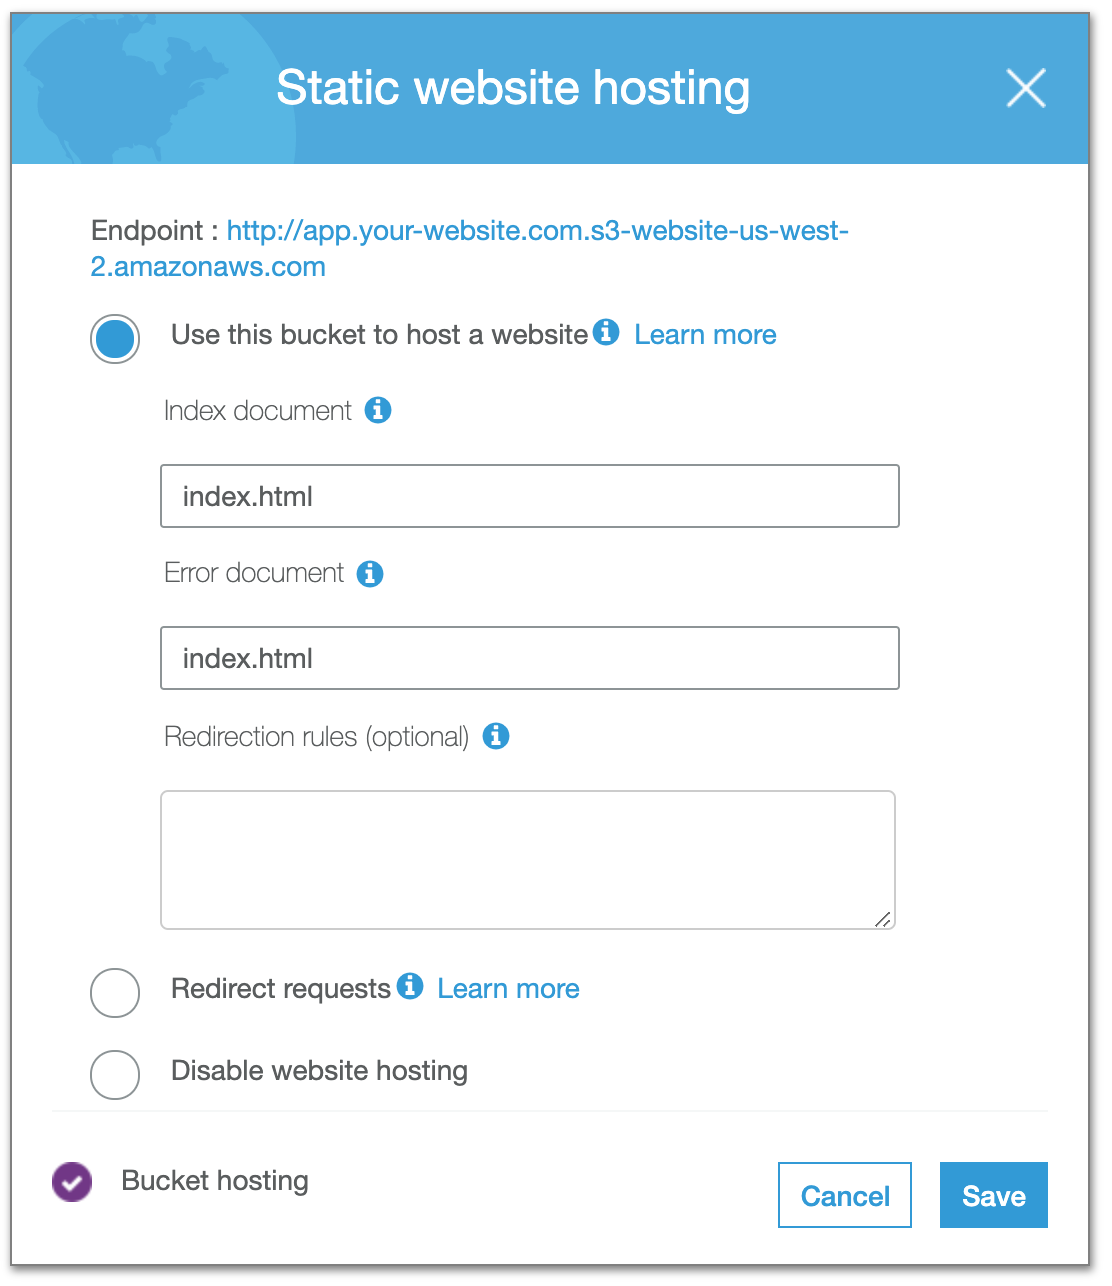Image resolution: width=1112 pixels, height=1286 pixels.
Task: Open the Error document info tooltip
Action: (369, 573)
